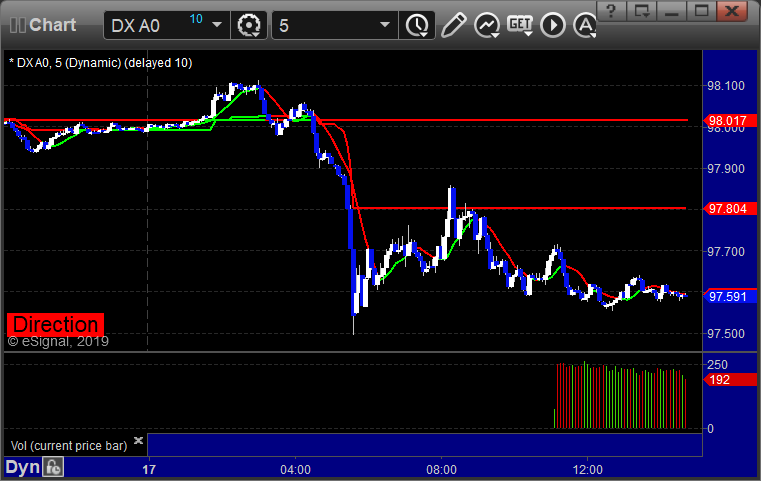761x481 pixels.
Task: Minimize the chart window
Action: [672, 11]
